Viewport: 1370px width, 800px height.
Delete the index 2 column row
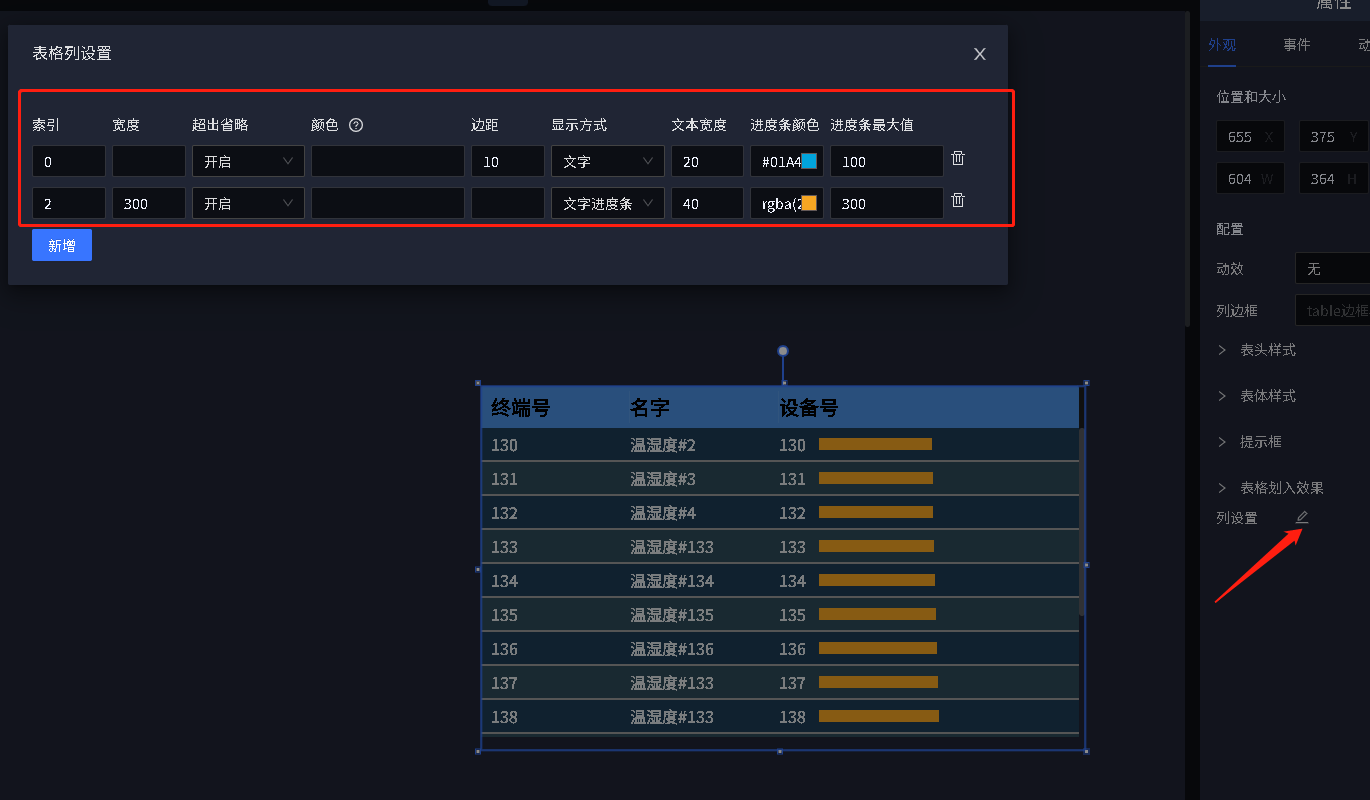tap(957, 201)
